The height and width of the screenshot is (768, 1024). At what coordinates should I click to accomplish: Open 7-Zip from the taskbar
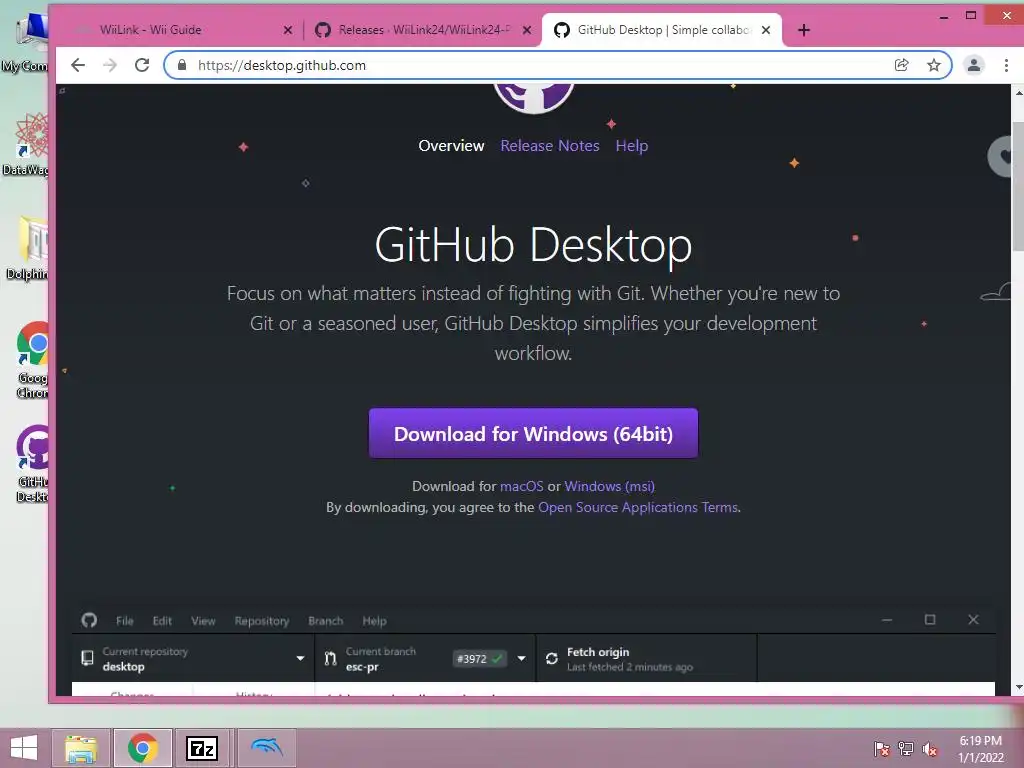coord(202,748)
